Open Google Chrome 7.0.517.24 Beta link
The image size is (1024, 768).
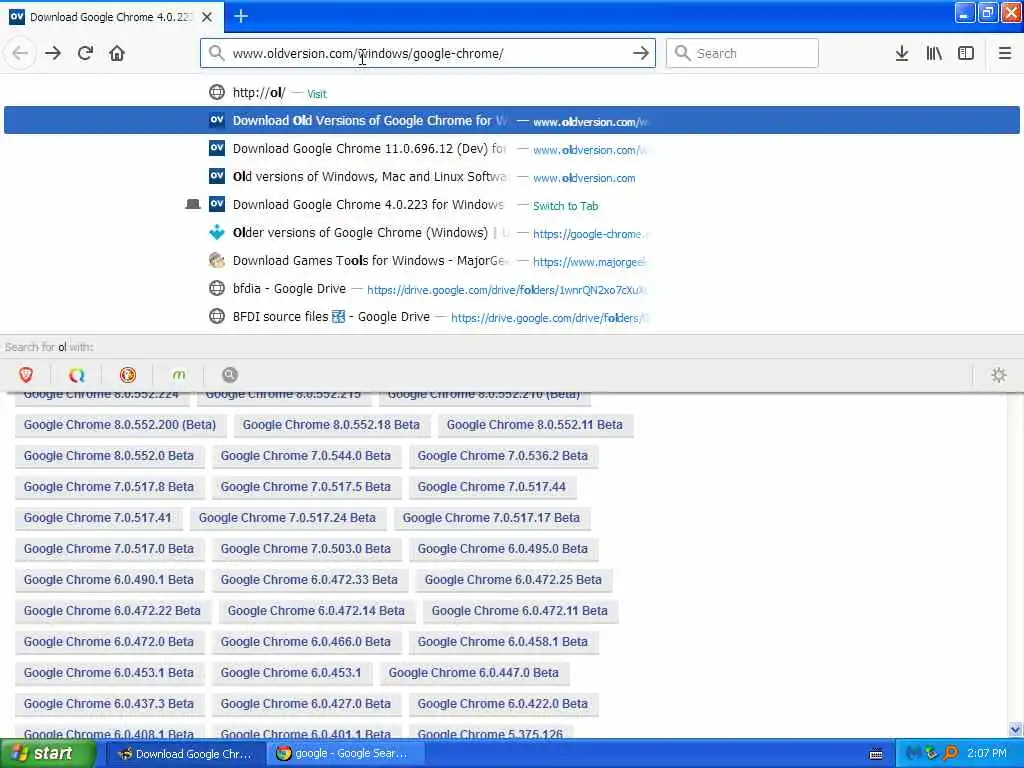tap(287, 518)
